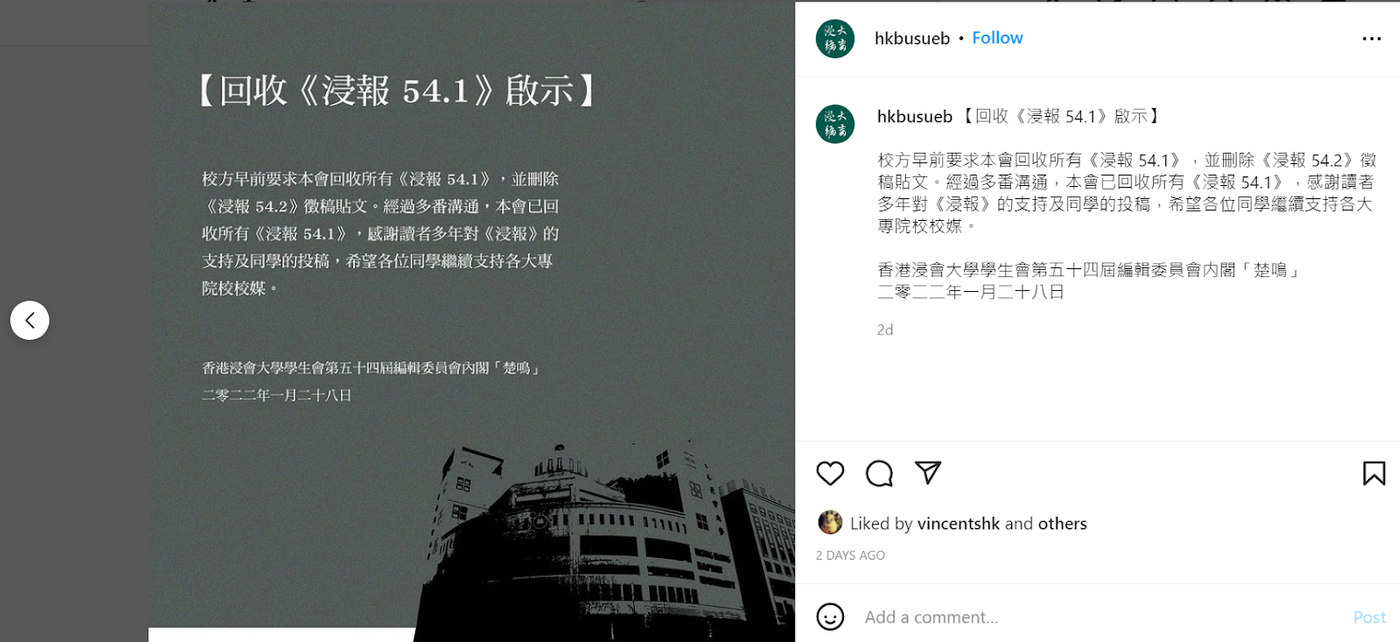This screenshot has width=1400, height=642.
Task: Click the small liker avatar beside Liked by
Action: click(830, 522)
